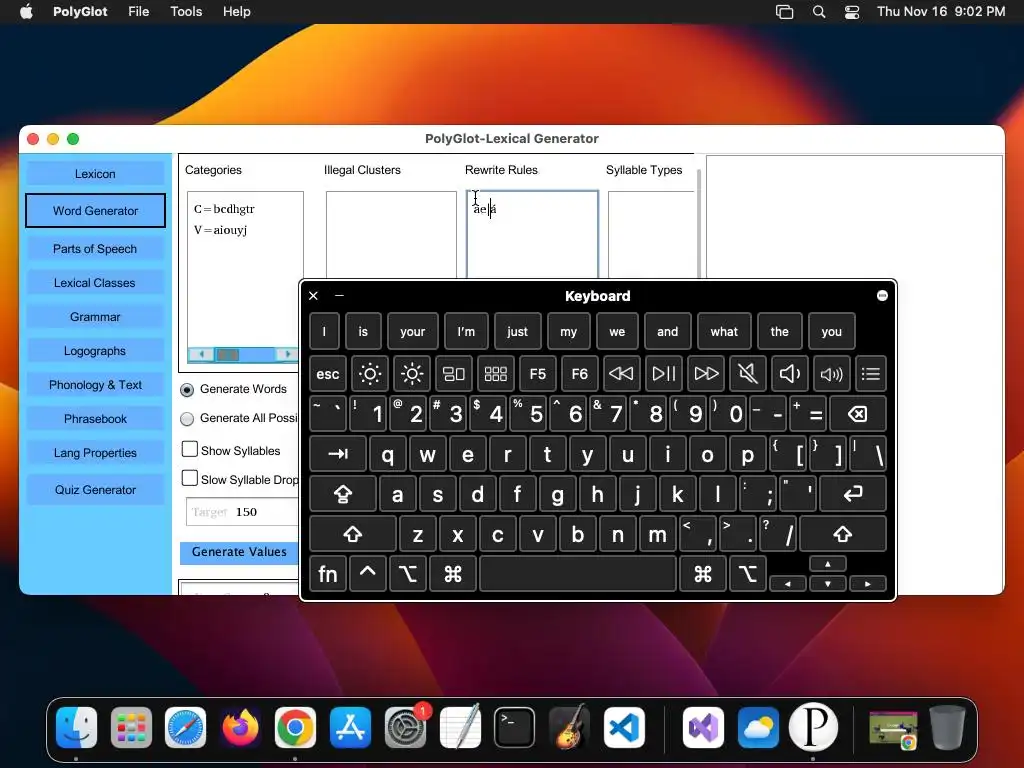Viewport: 1024px width, 768px height.
Task: Select the Generate Words radio button
Action: click(x=187, y=390)
